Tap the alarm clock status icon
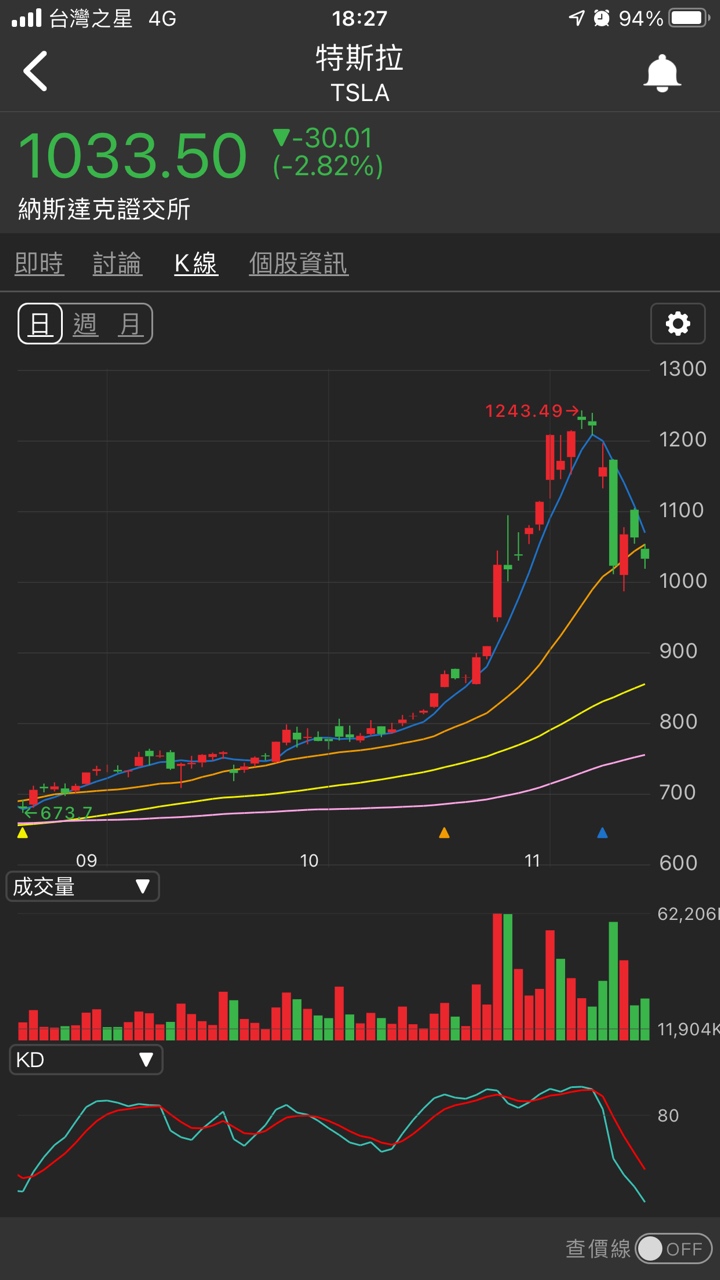Viewport: 720px width, 1280px height. (x=602, y=18)
